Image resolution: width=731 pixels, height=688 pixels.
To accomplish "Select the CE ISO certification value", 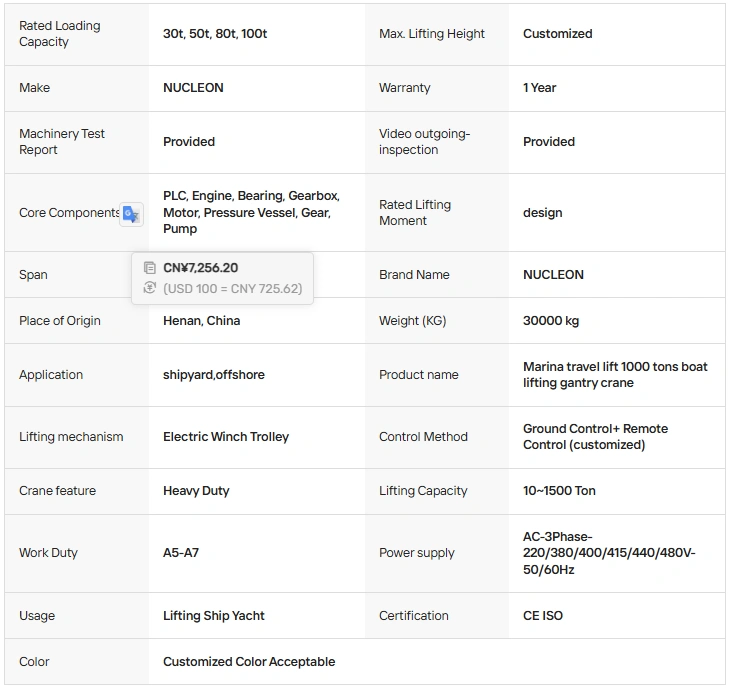I will [x=543, y=616].
